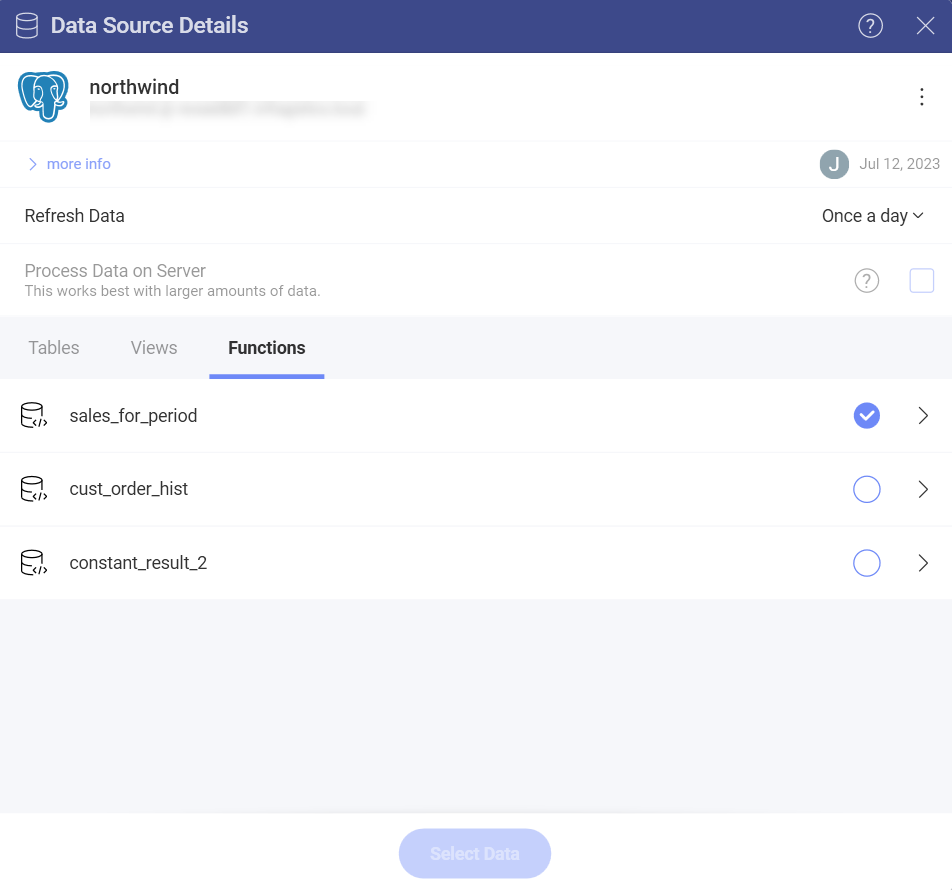Select the constant_result_2 radio button
The height and width of the screenshot is (890, 952).
[x=866, y=563]
